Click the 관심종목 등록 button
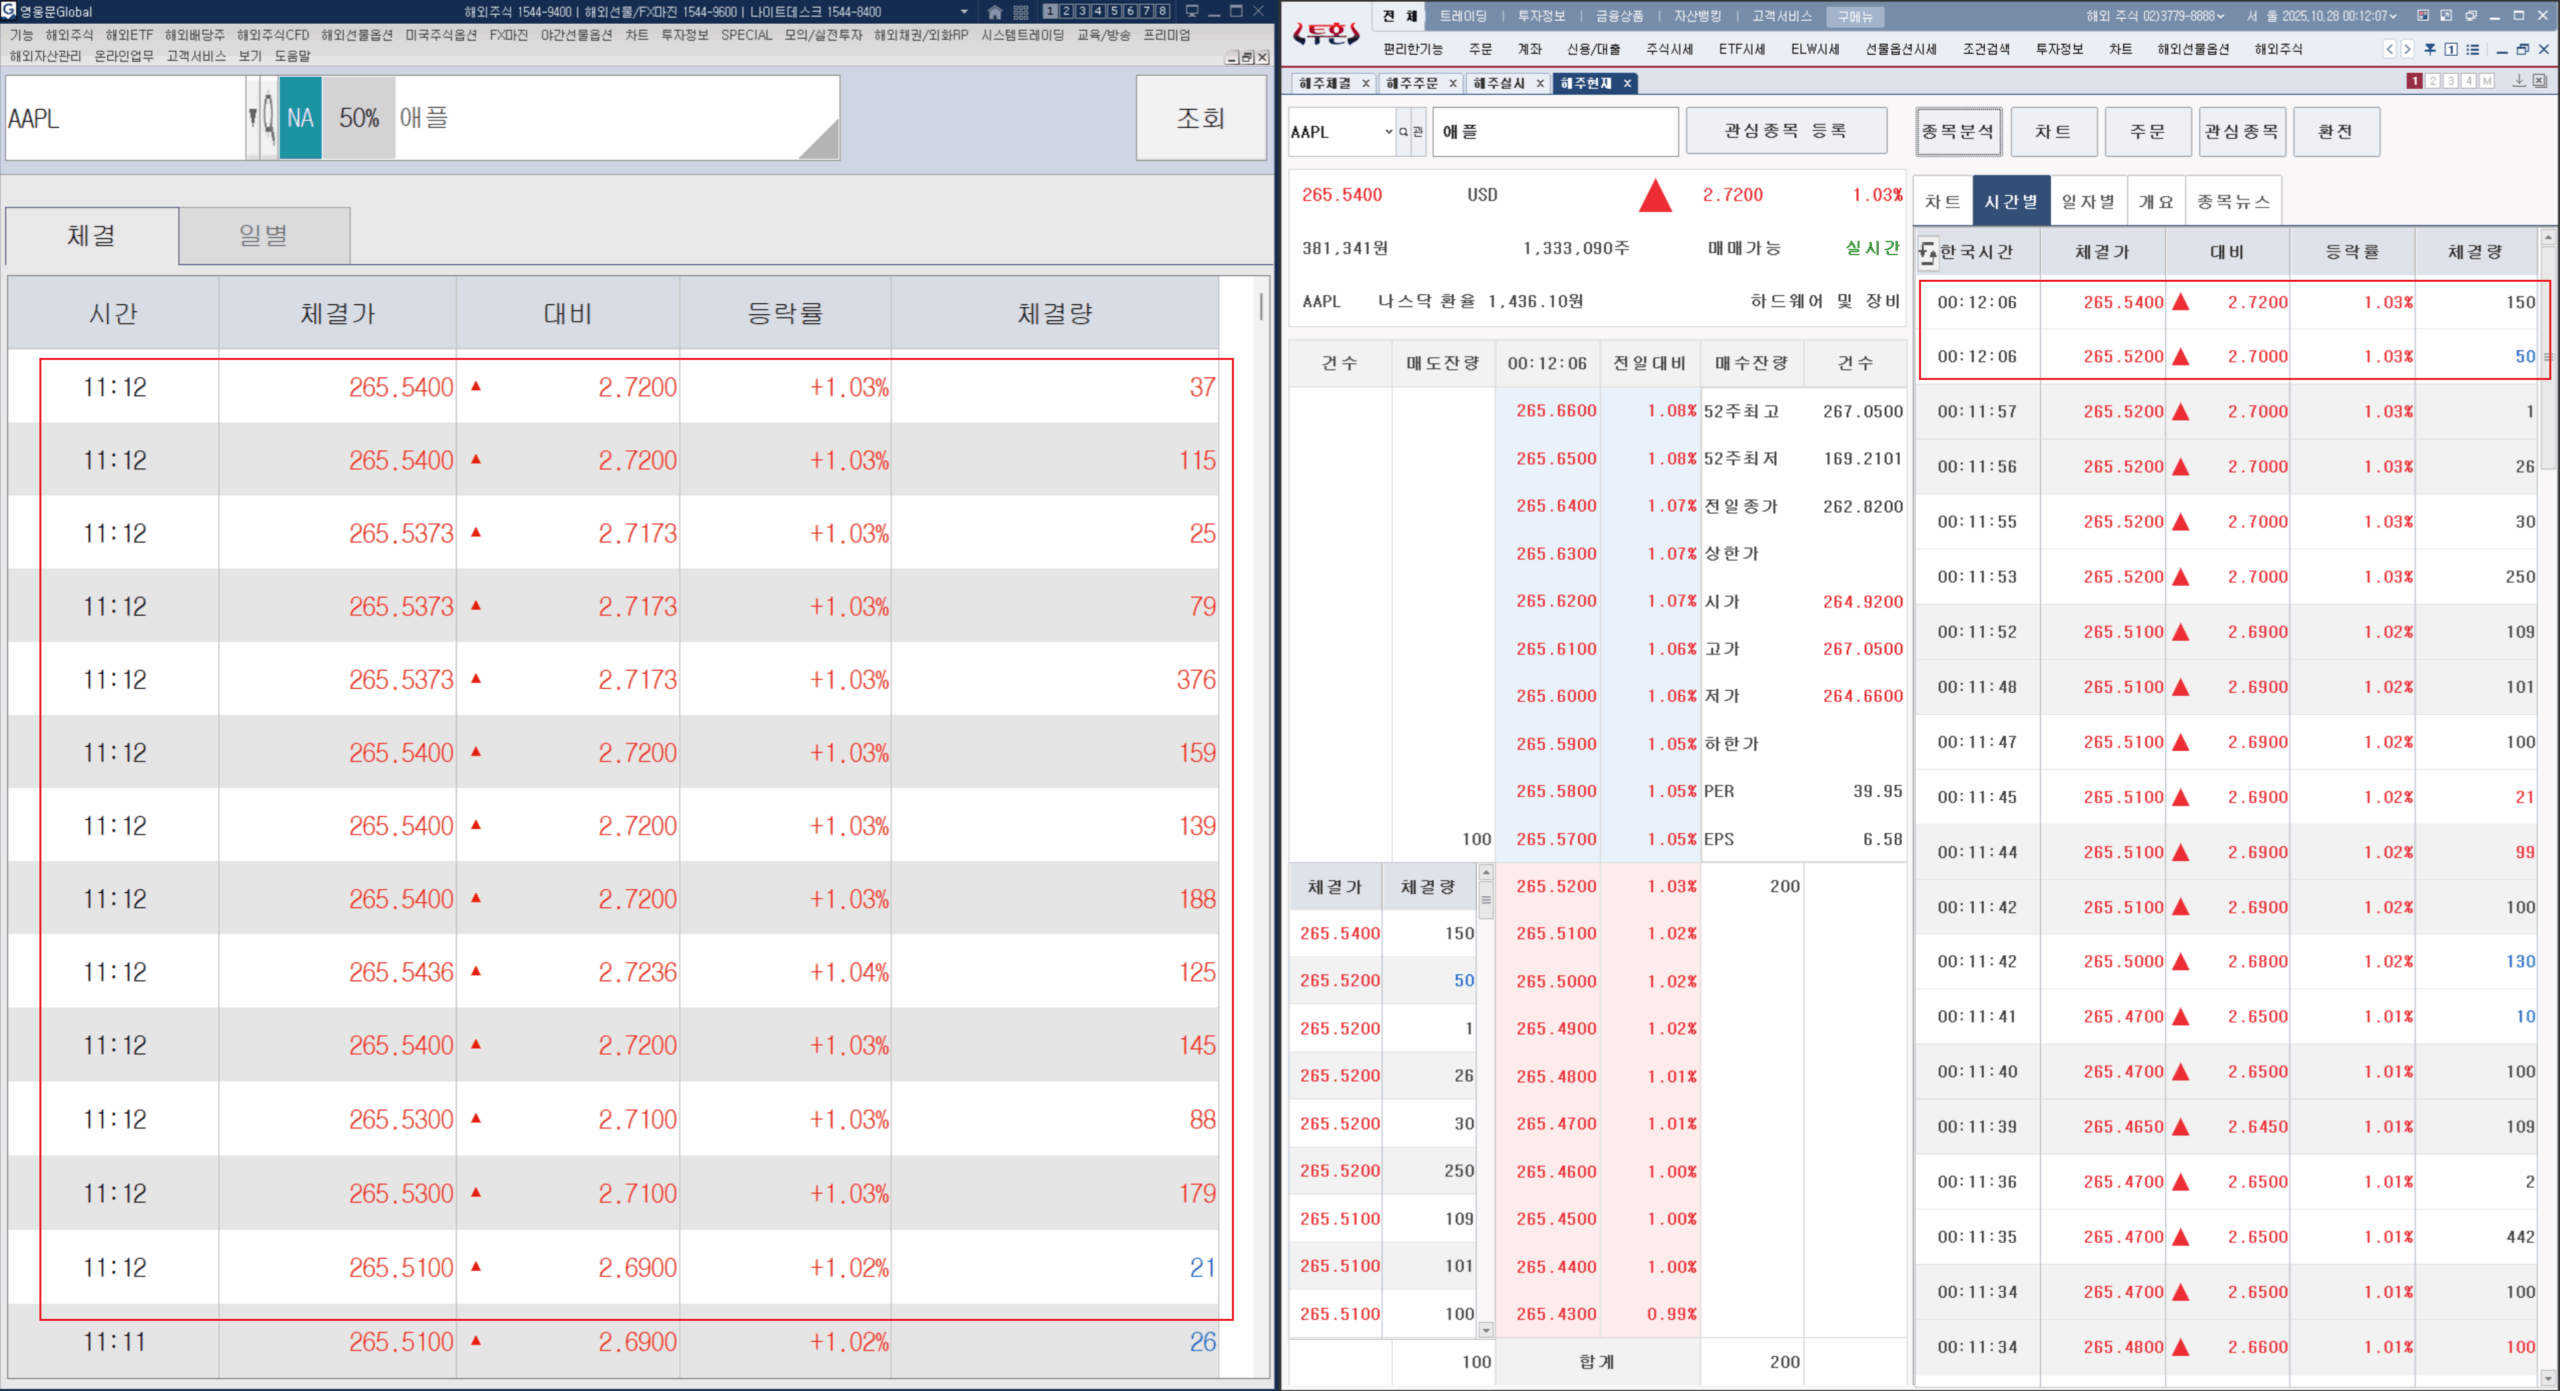 1785,131
